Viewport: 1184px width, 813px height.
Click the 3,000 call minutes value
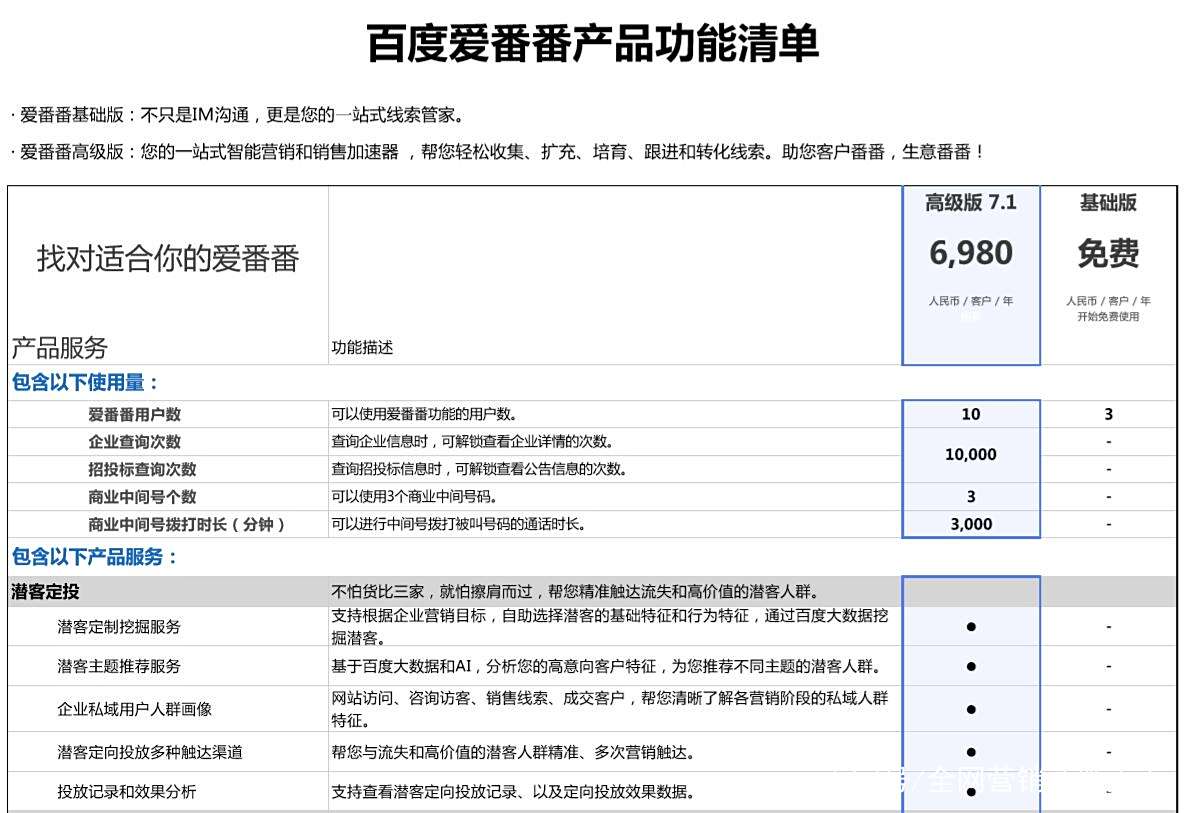(x=970, y=523)
